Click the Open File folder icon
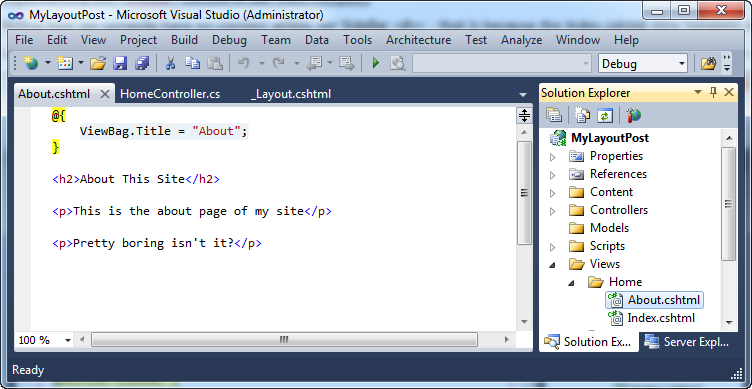This screenshot has width=752, height=389. click(x=98, y=63)
